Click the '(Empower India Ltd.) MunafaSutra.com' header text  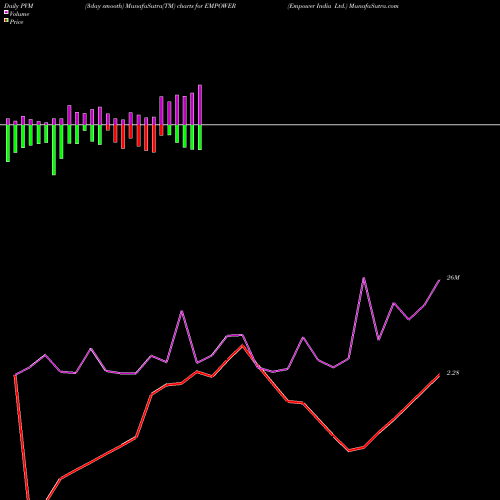pos(343,6)
